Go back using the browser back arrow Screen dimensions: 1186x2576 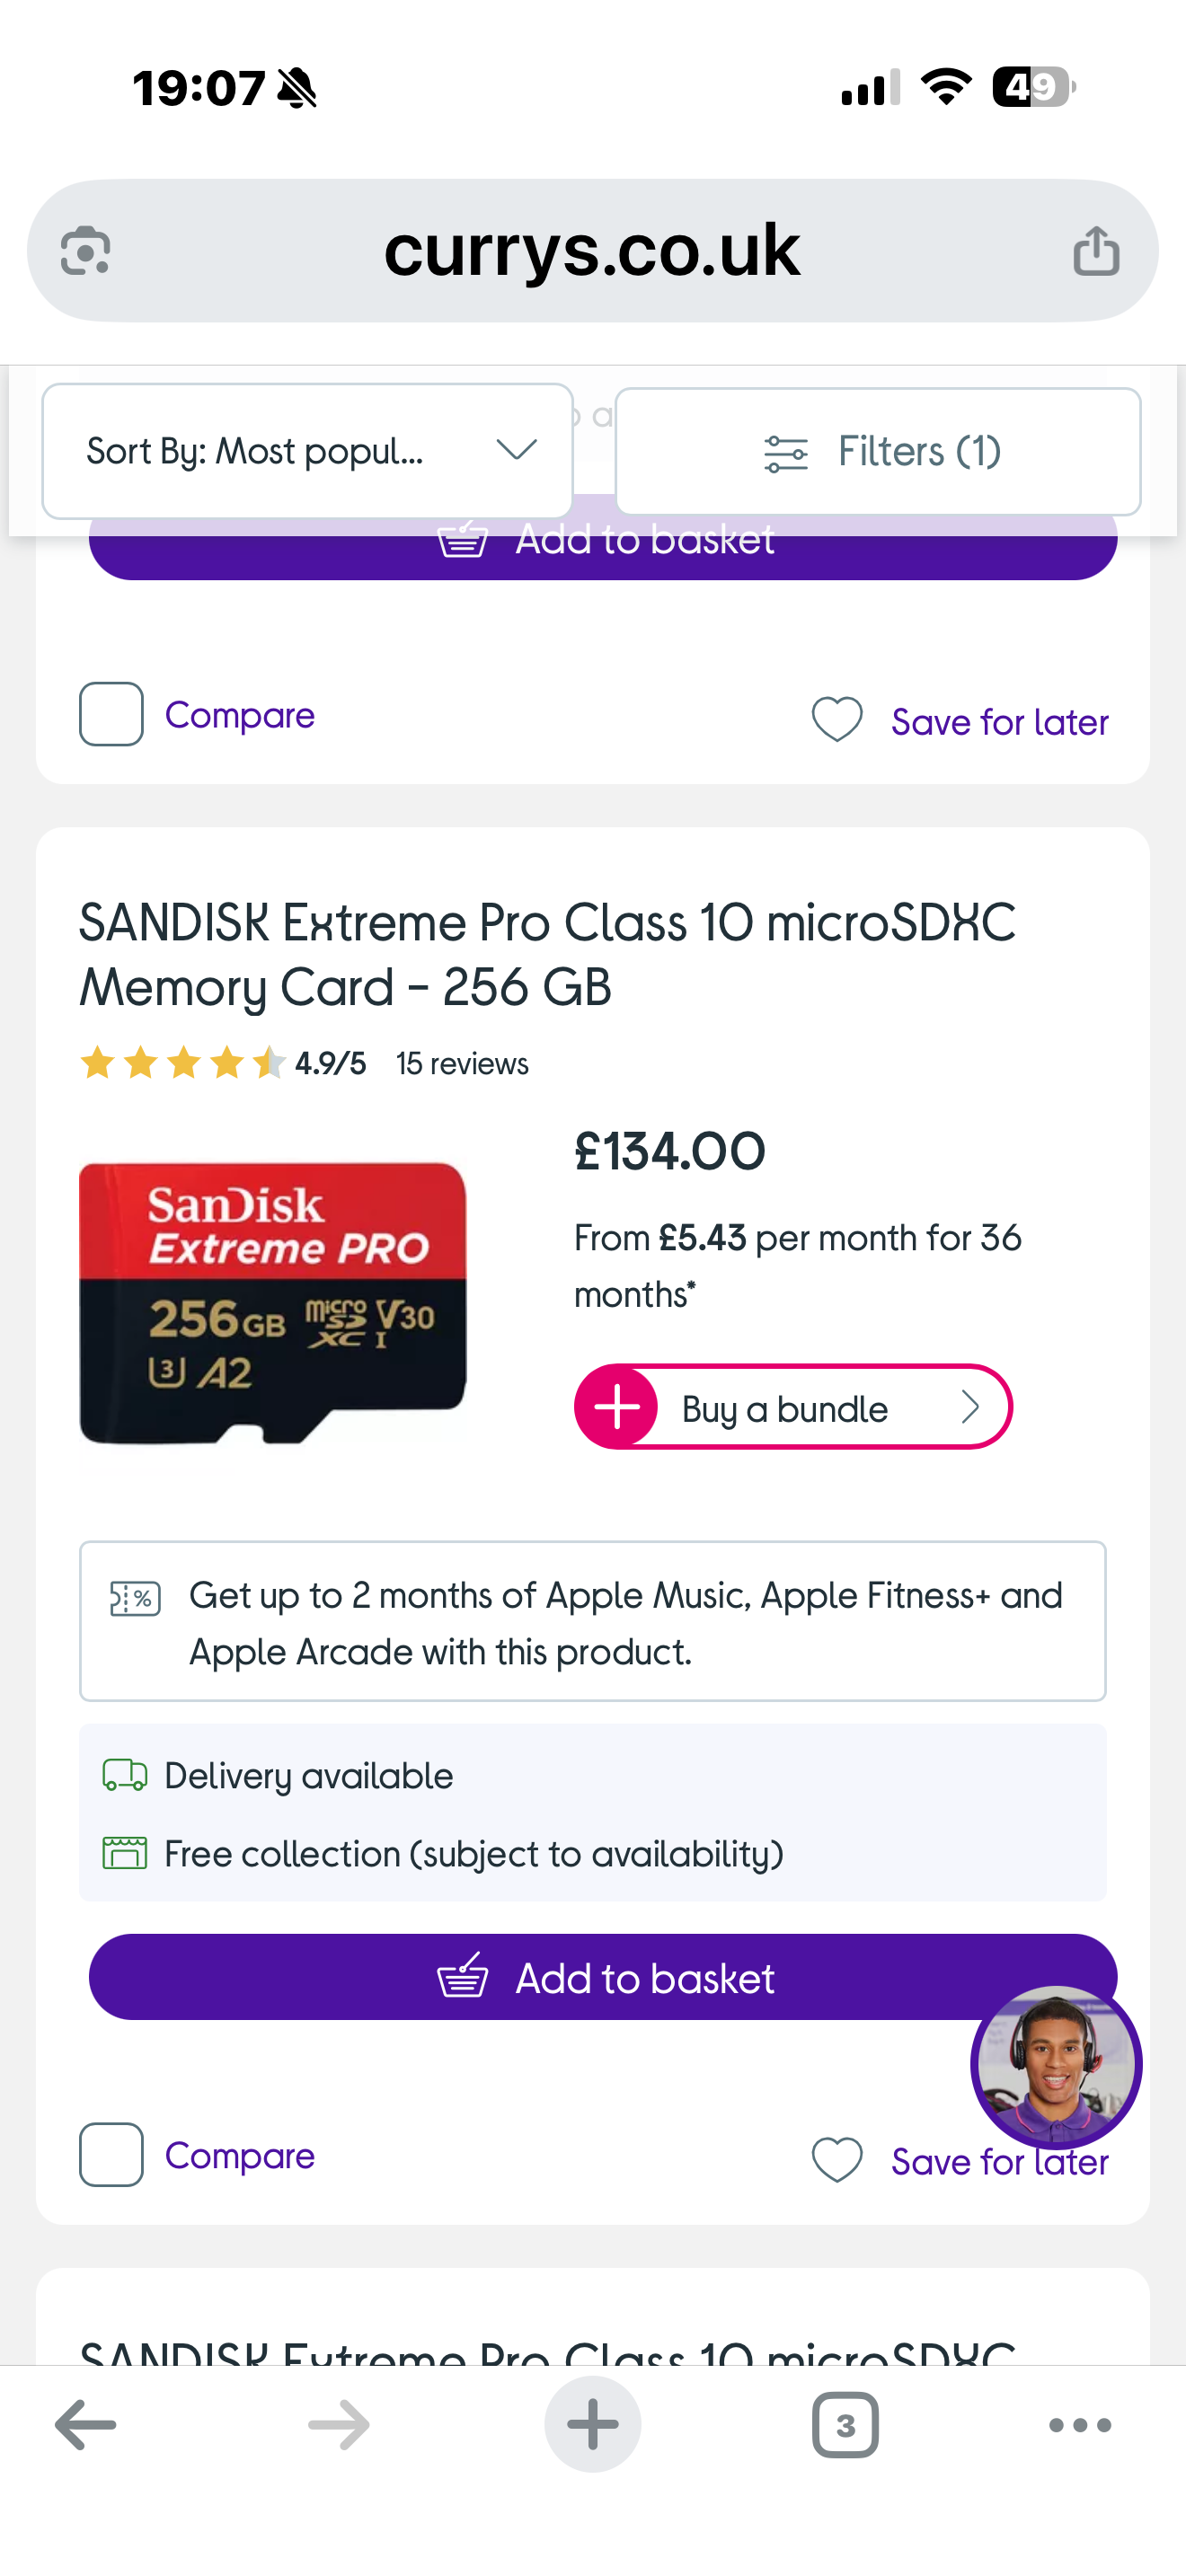85,2424
